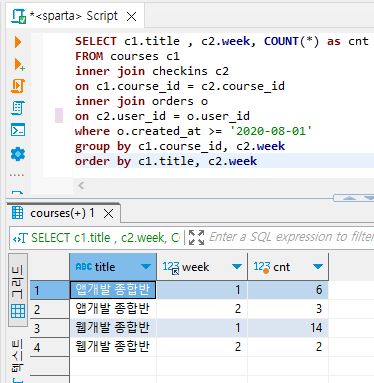374x383 pixels.
Task: Select row number 3 header
Action: (x=49, y=328)
